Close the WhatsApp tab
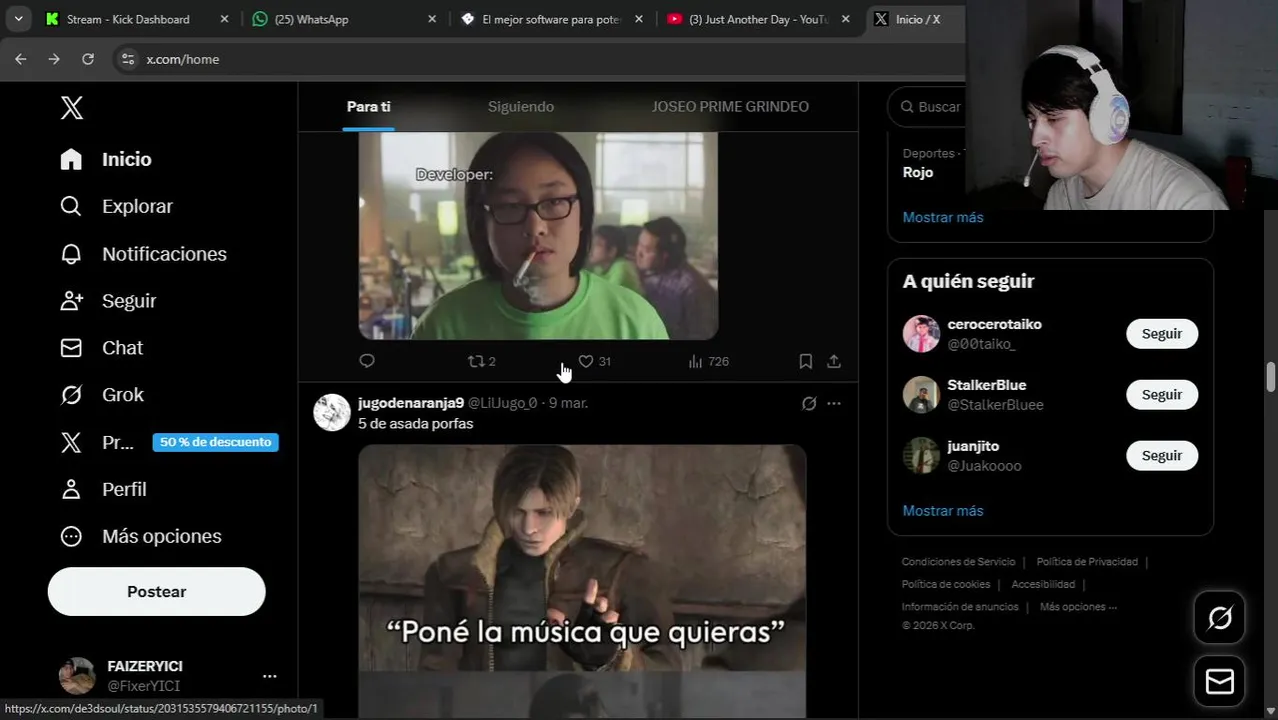This screenshot has width=1278, height=720. pyautogui.click(x=432, y=19)
